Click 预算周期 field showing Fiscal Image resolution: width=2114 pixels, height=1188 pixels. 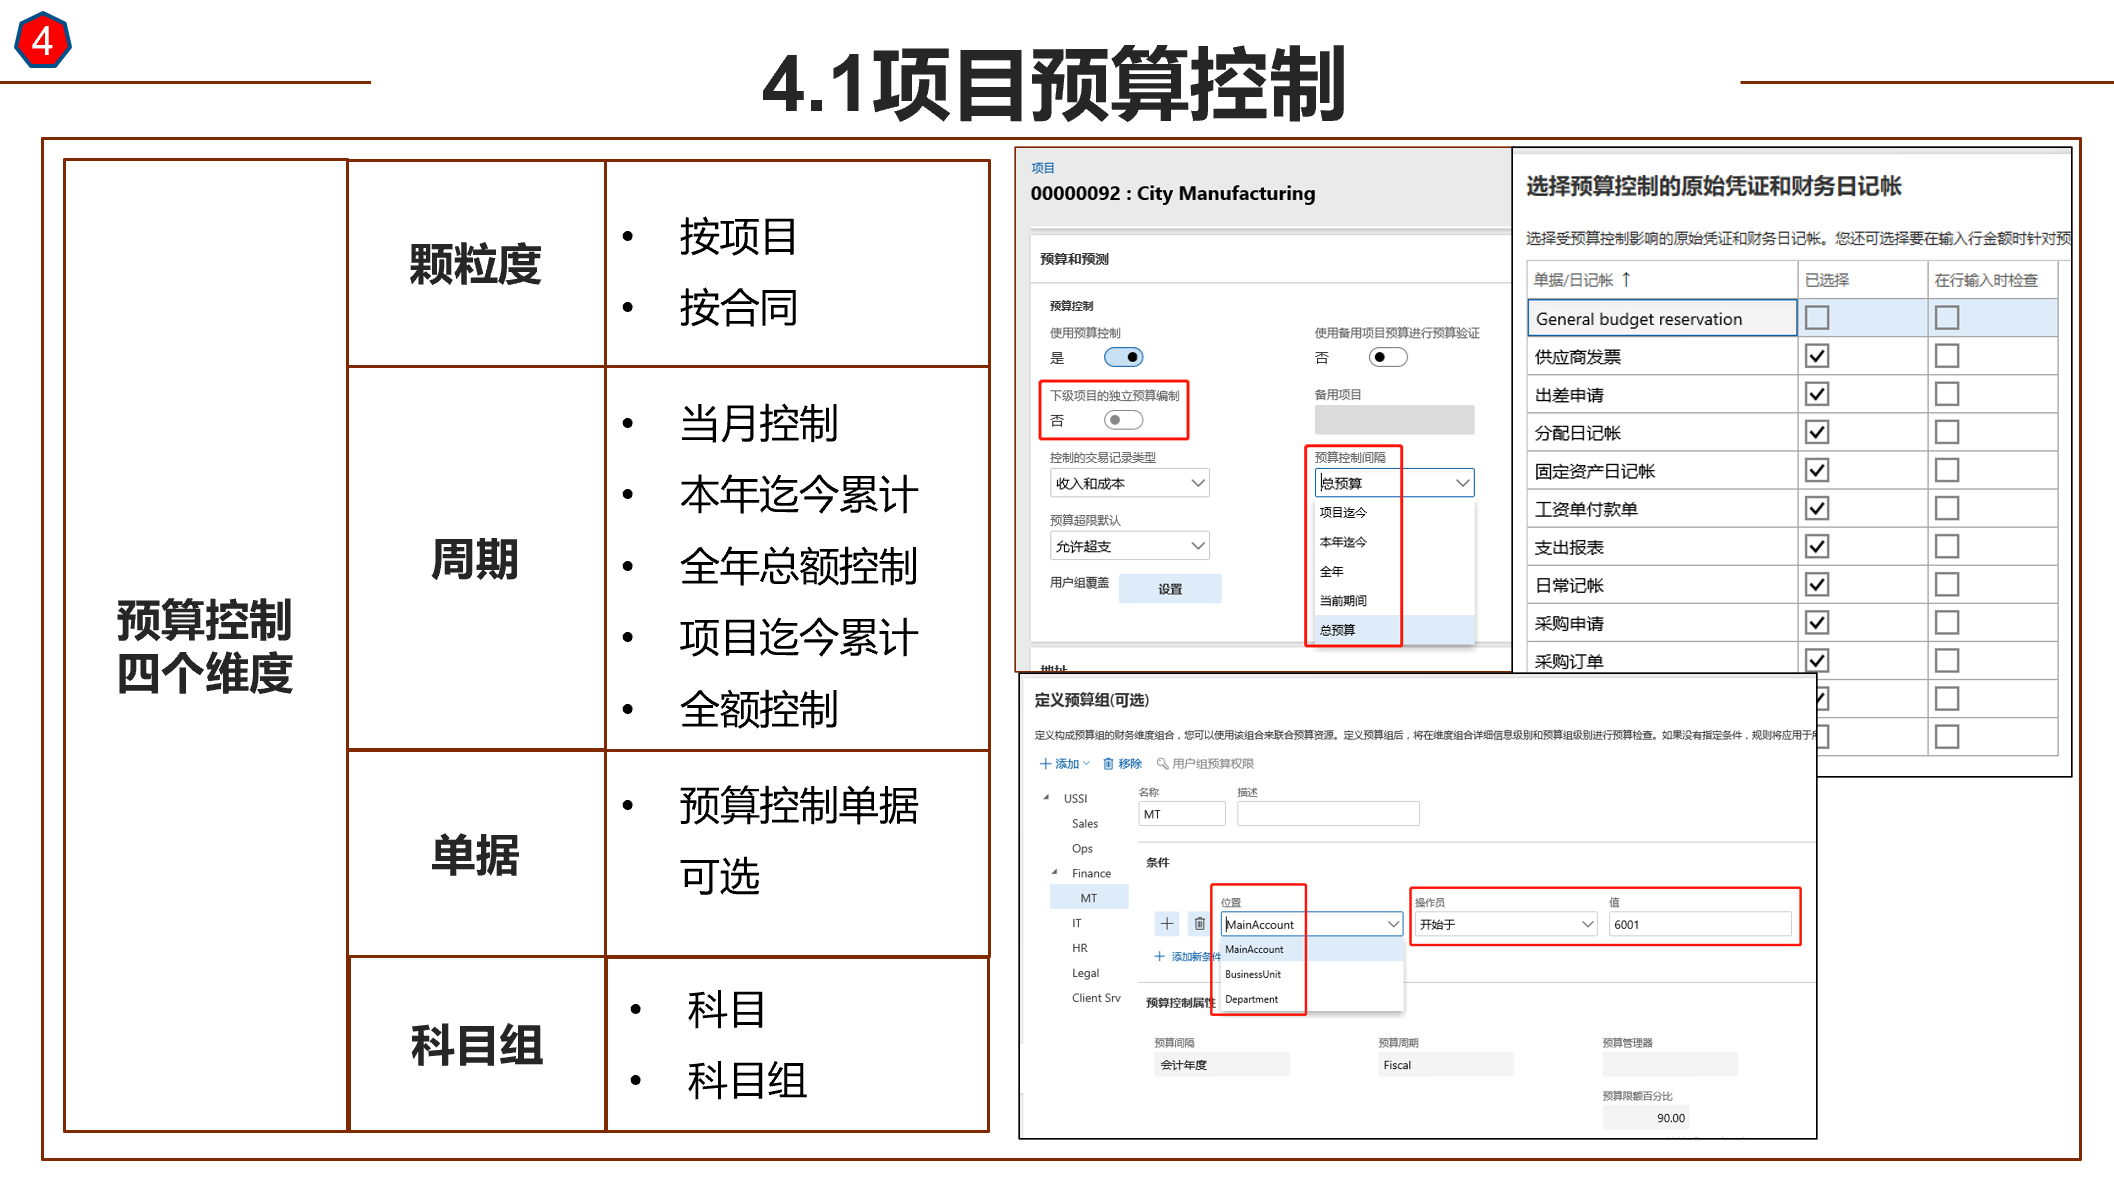[1446, 1065]
